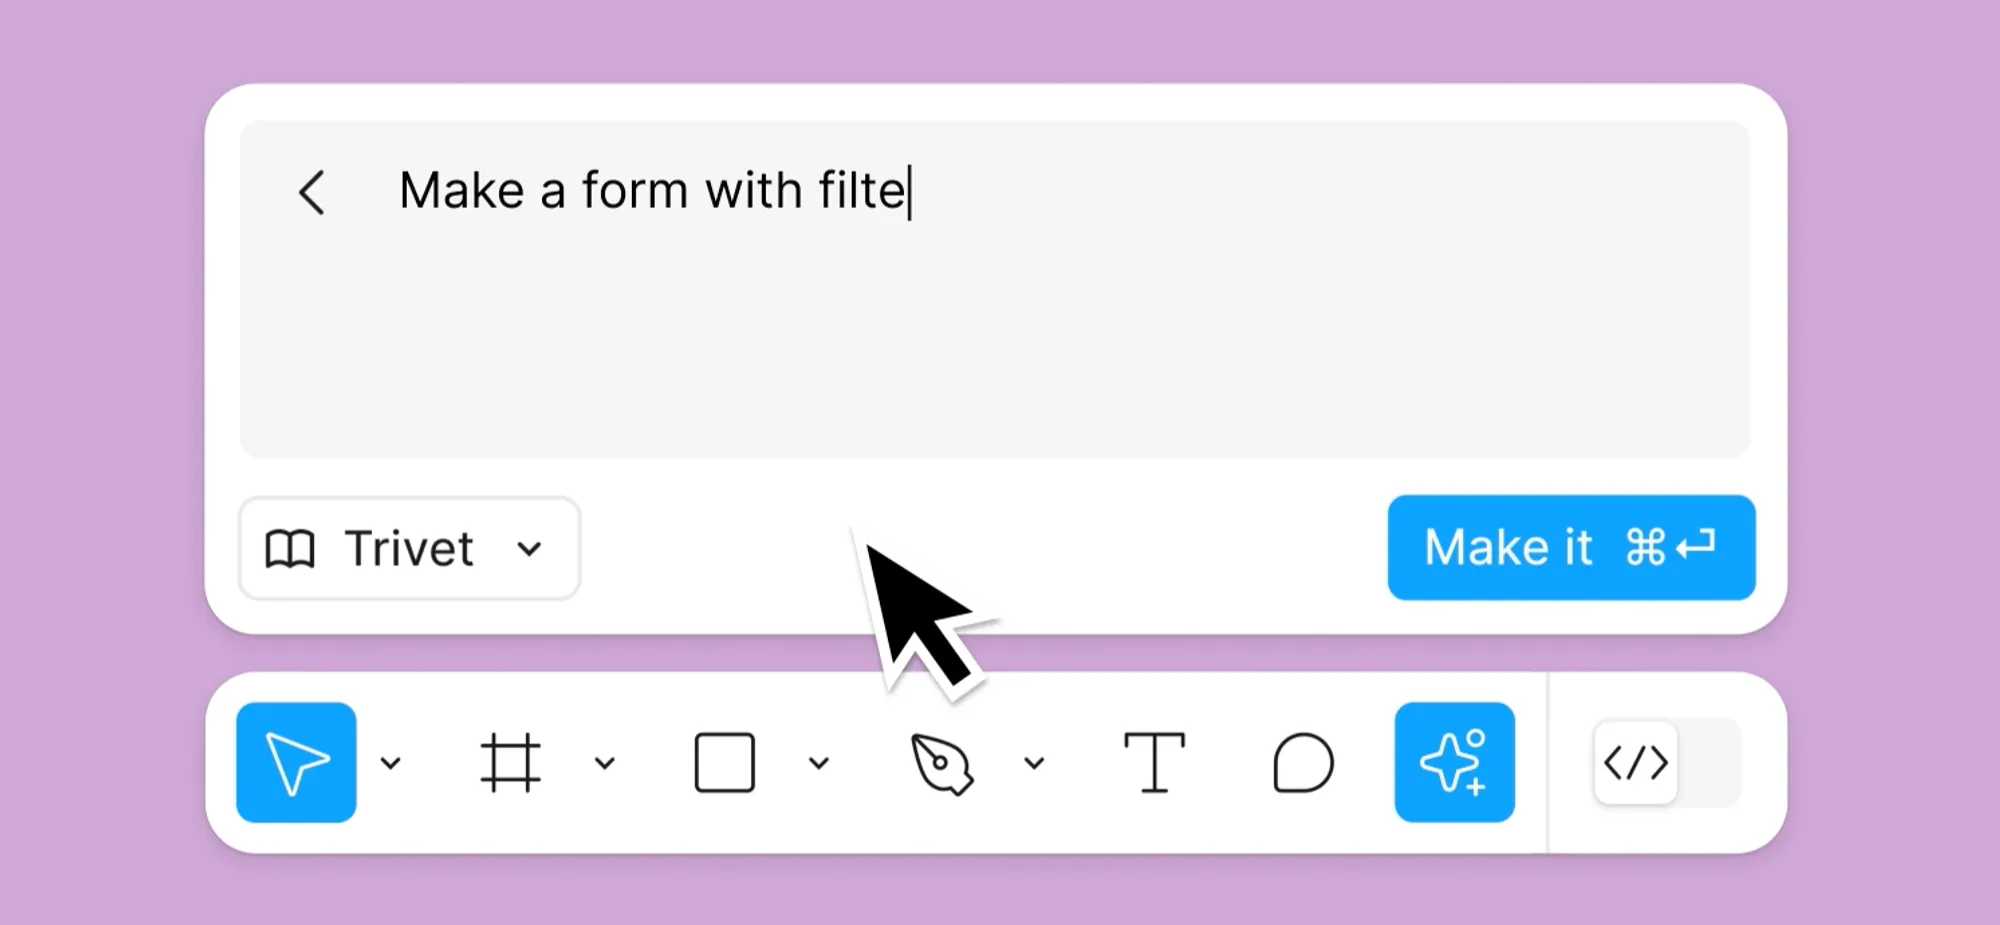Click the empty right side of Dev Mode switch
This screenshot has width=2000, height=925.
pyautogui.click(x=1709, y=763)
